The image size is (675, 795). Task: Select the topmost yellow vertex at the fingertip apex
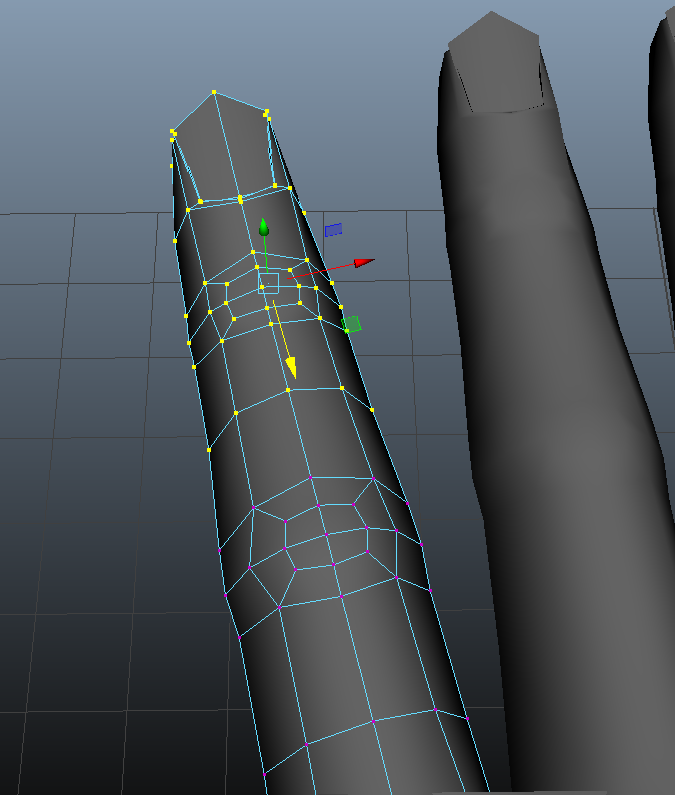[x=214, y=92]
